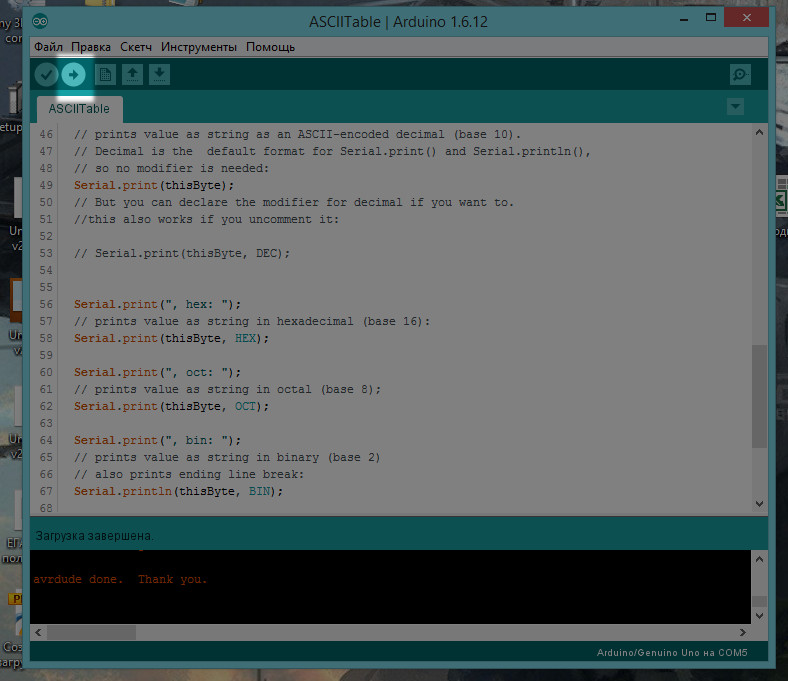Click the comment about hexadecimal (base 16)

252,321
